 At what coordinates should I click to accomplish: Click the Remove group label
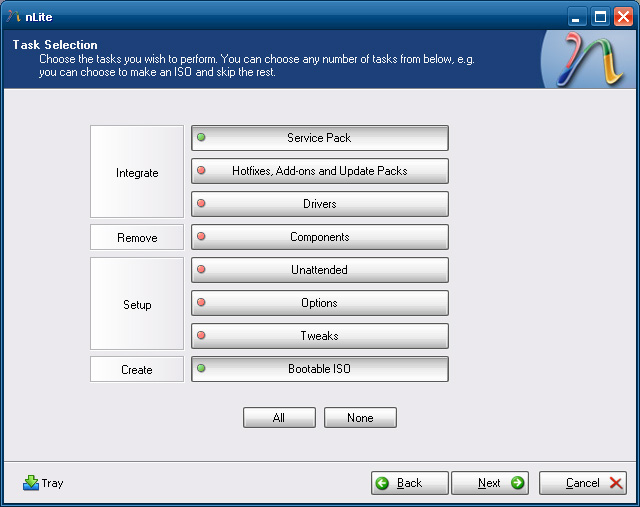click(137, 237)
